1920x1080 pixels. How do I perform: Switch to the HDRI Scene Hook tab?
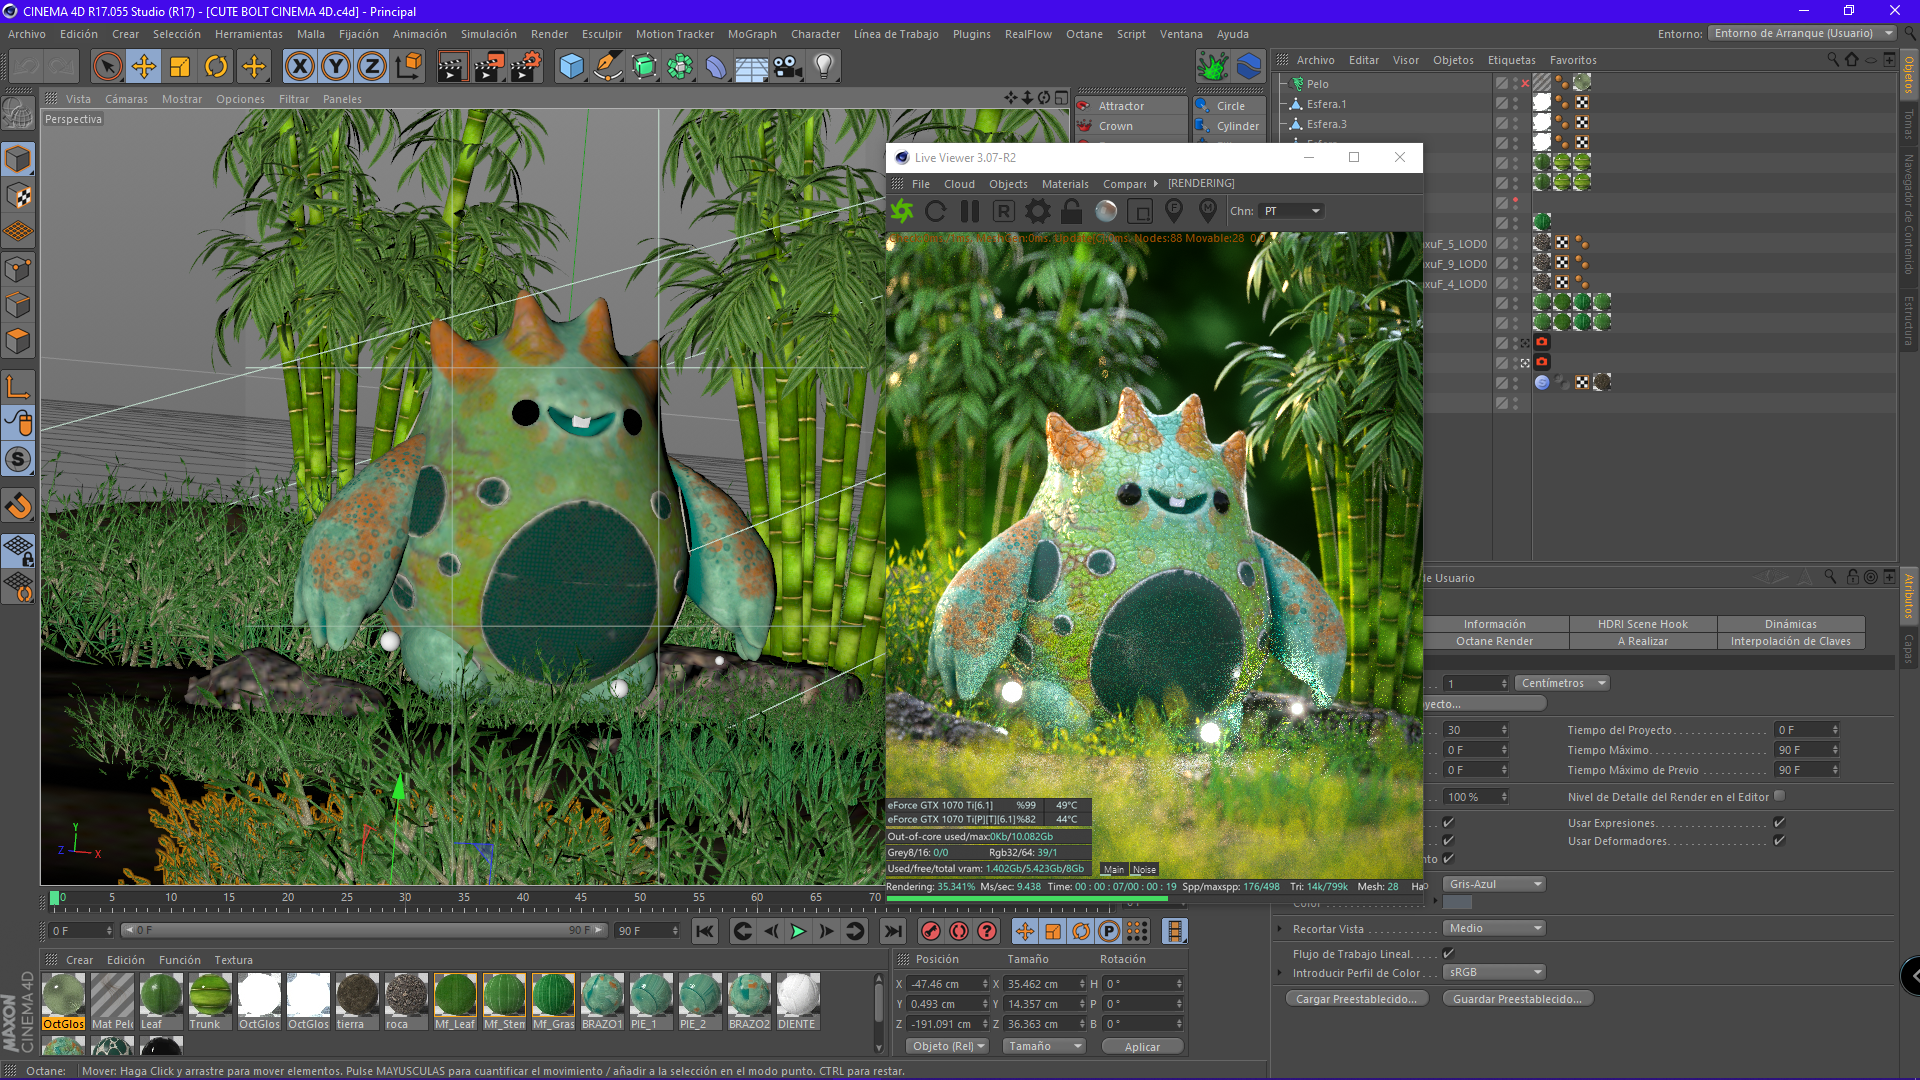click(1642, 624)
